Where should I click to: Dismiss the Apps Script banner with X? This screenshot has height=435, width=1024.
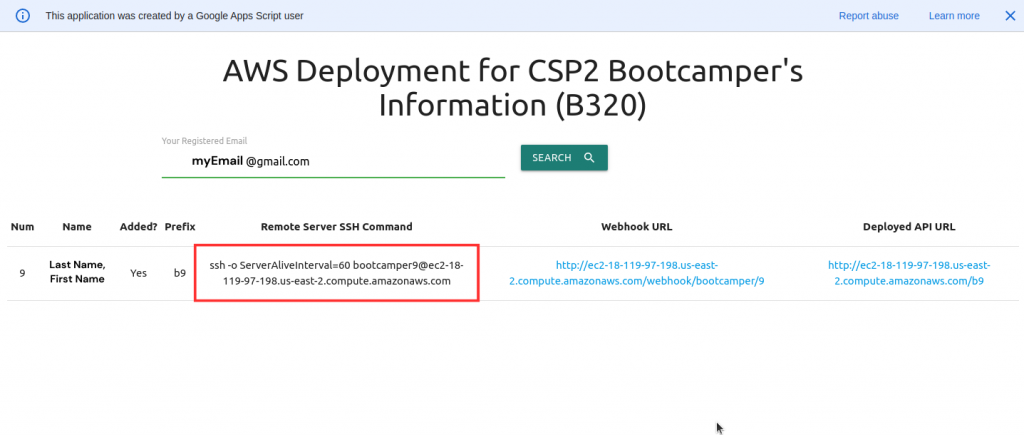pyautogui.click(x=1010, y=16)
